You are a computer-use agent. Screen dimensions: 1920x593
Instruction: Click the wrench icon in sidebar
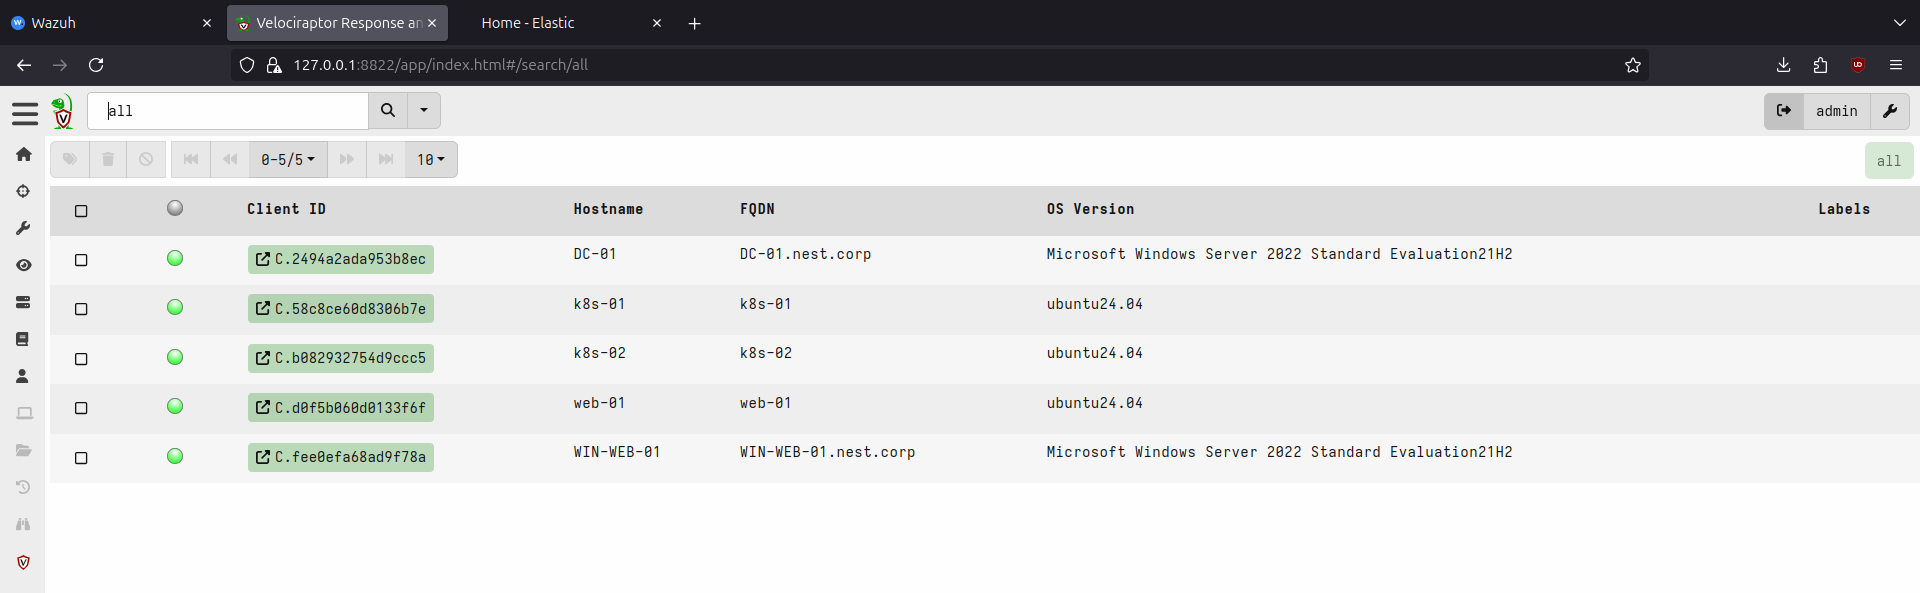(24, 228)
